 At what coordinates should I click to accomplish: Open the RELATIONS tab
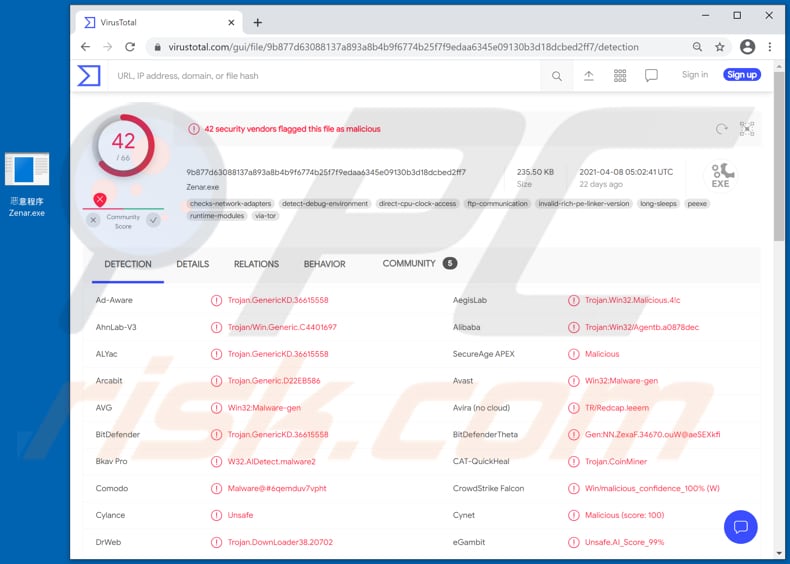click(256, 264)
